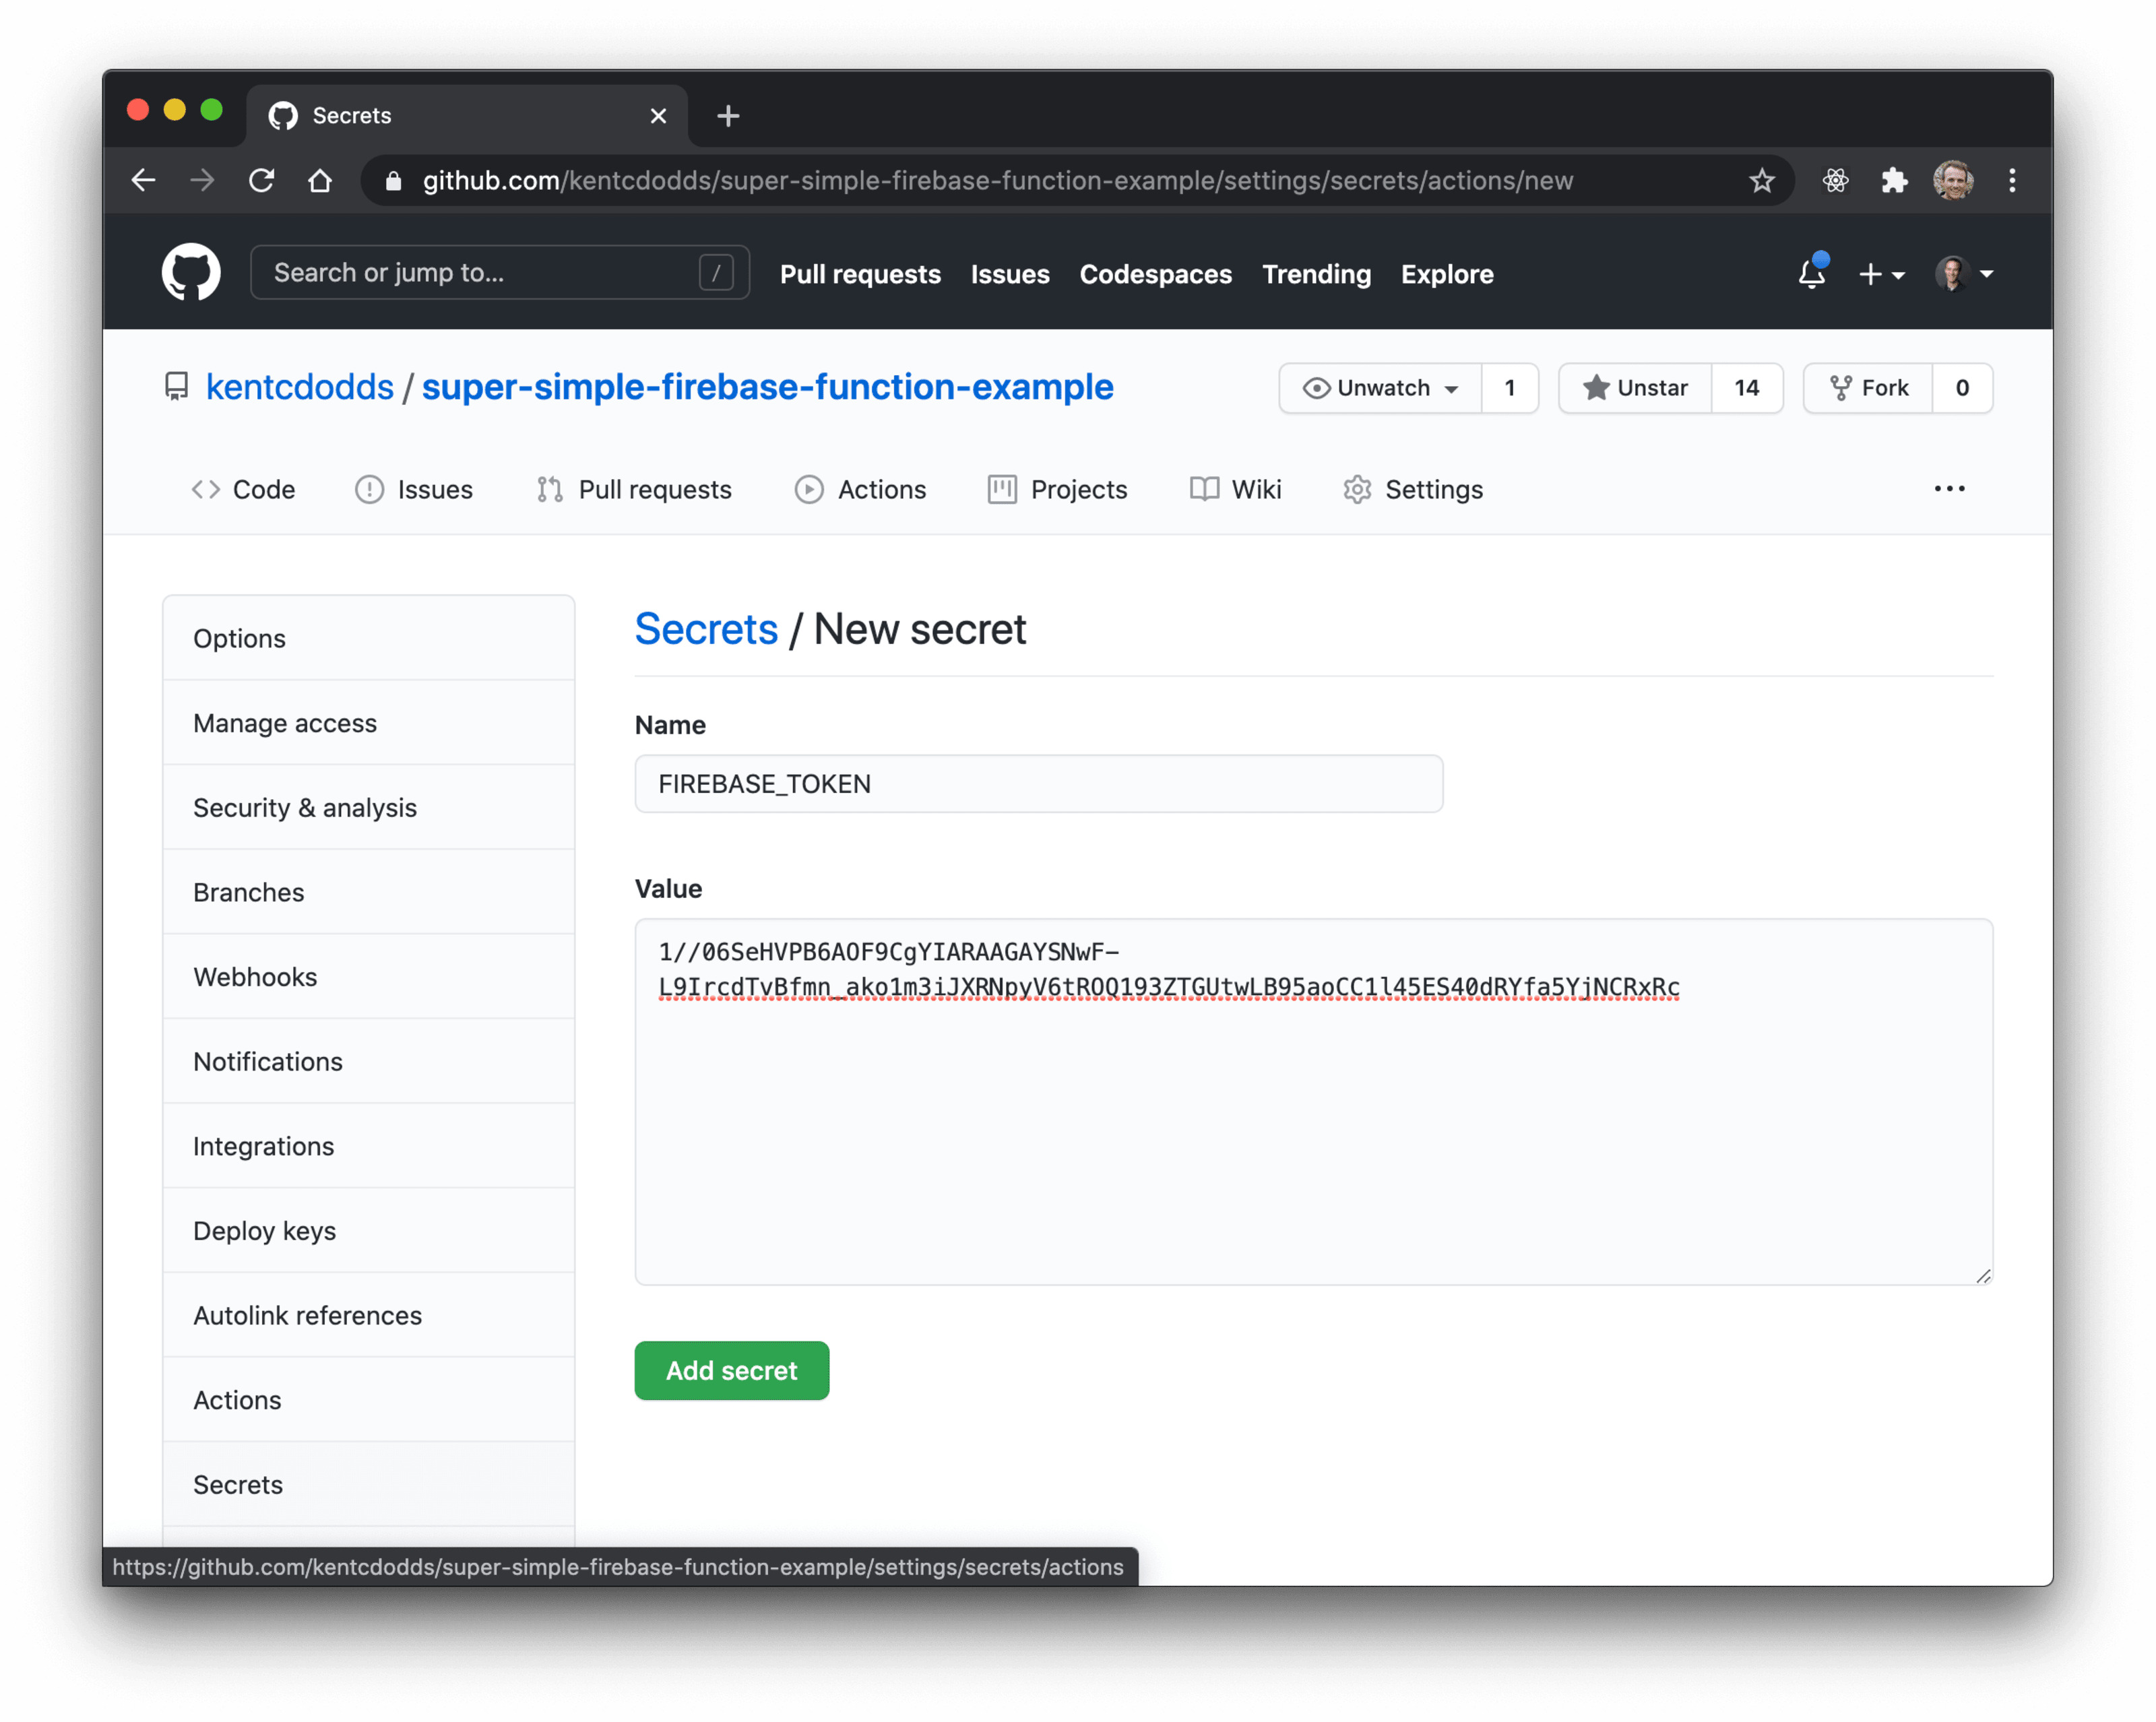Open the user avatar dropdown menu
Viewport: 2156px width, 1722px height.
click(1965, 274)
